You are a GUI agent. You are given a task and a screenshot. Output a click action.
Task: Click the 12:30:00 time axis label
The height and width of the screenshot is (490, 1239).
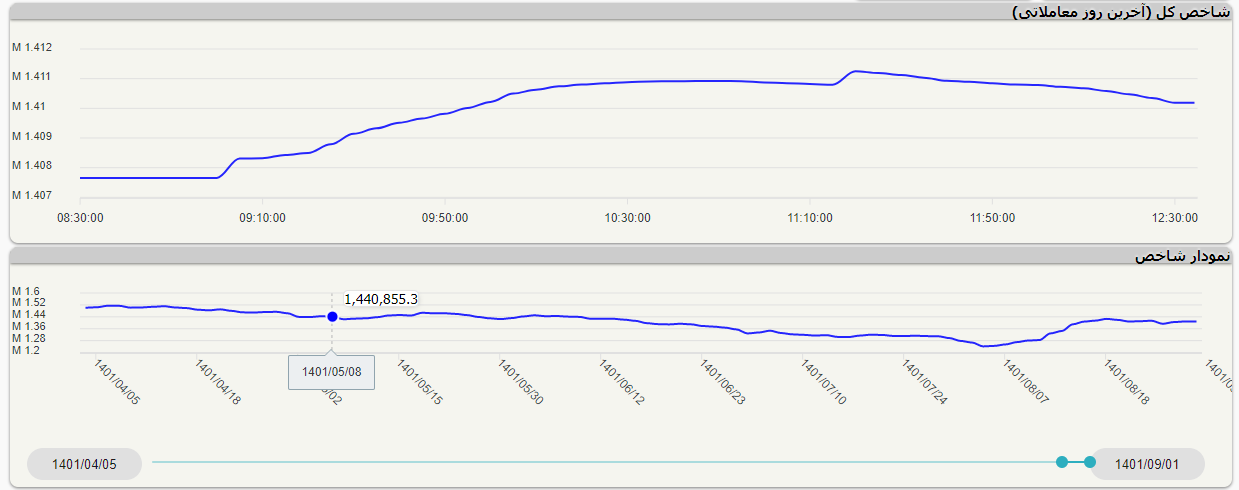[x=1174, y=218]
